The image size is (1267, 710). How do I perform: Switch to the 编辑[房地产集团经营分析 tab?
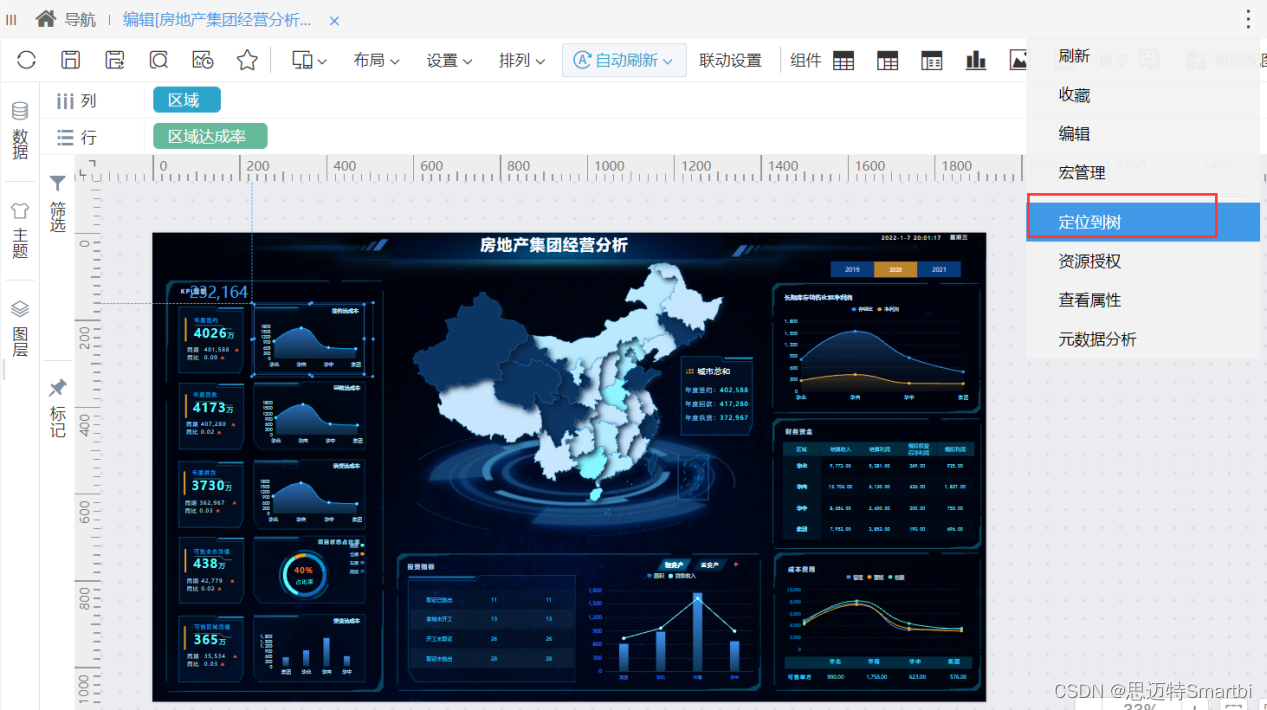219,20
